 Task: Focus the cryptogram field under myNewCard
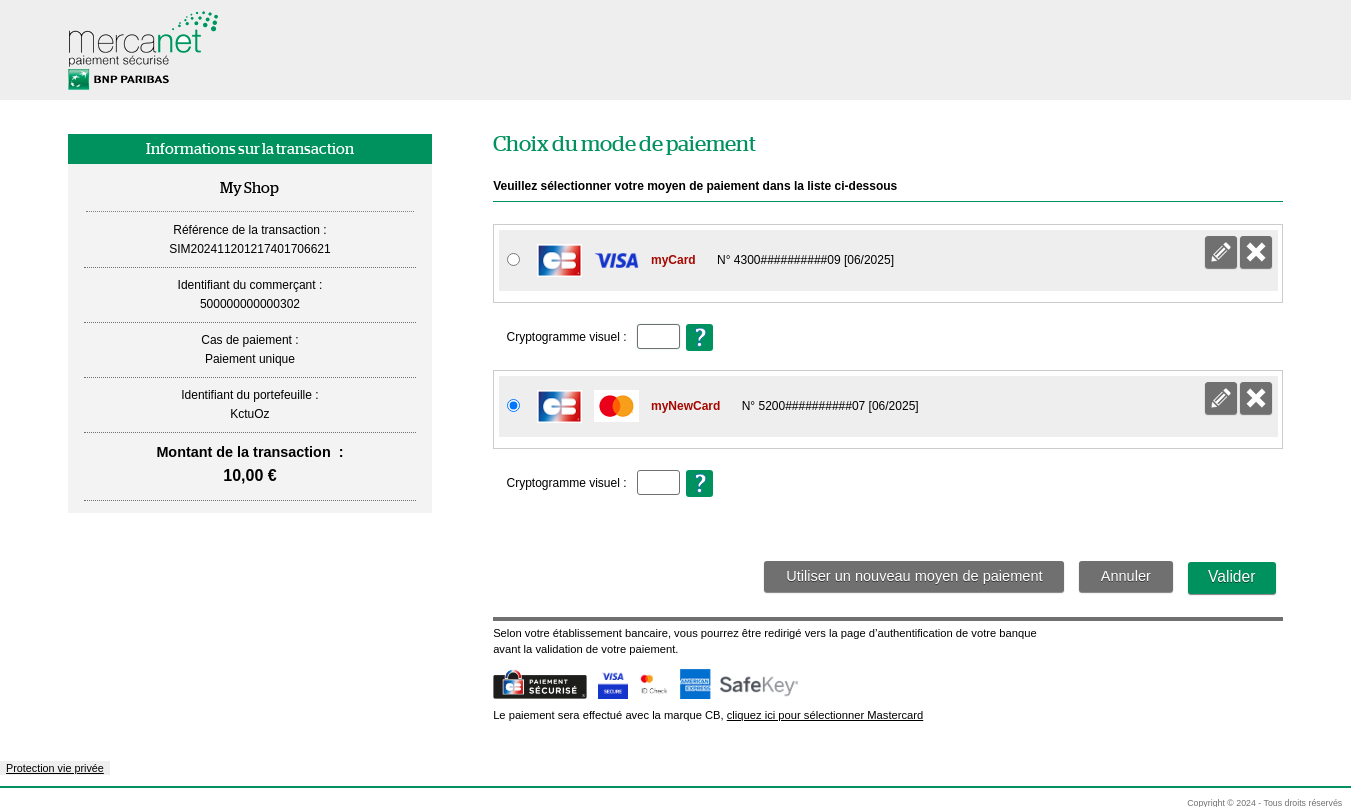[x=658, y=483]
